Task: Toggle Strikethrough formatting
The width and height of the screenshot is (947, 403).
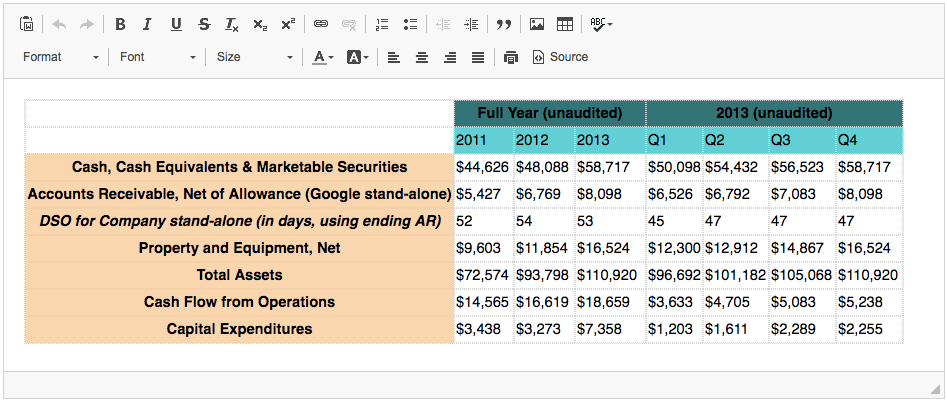Action: pos(204,24)
